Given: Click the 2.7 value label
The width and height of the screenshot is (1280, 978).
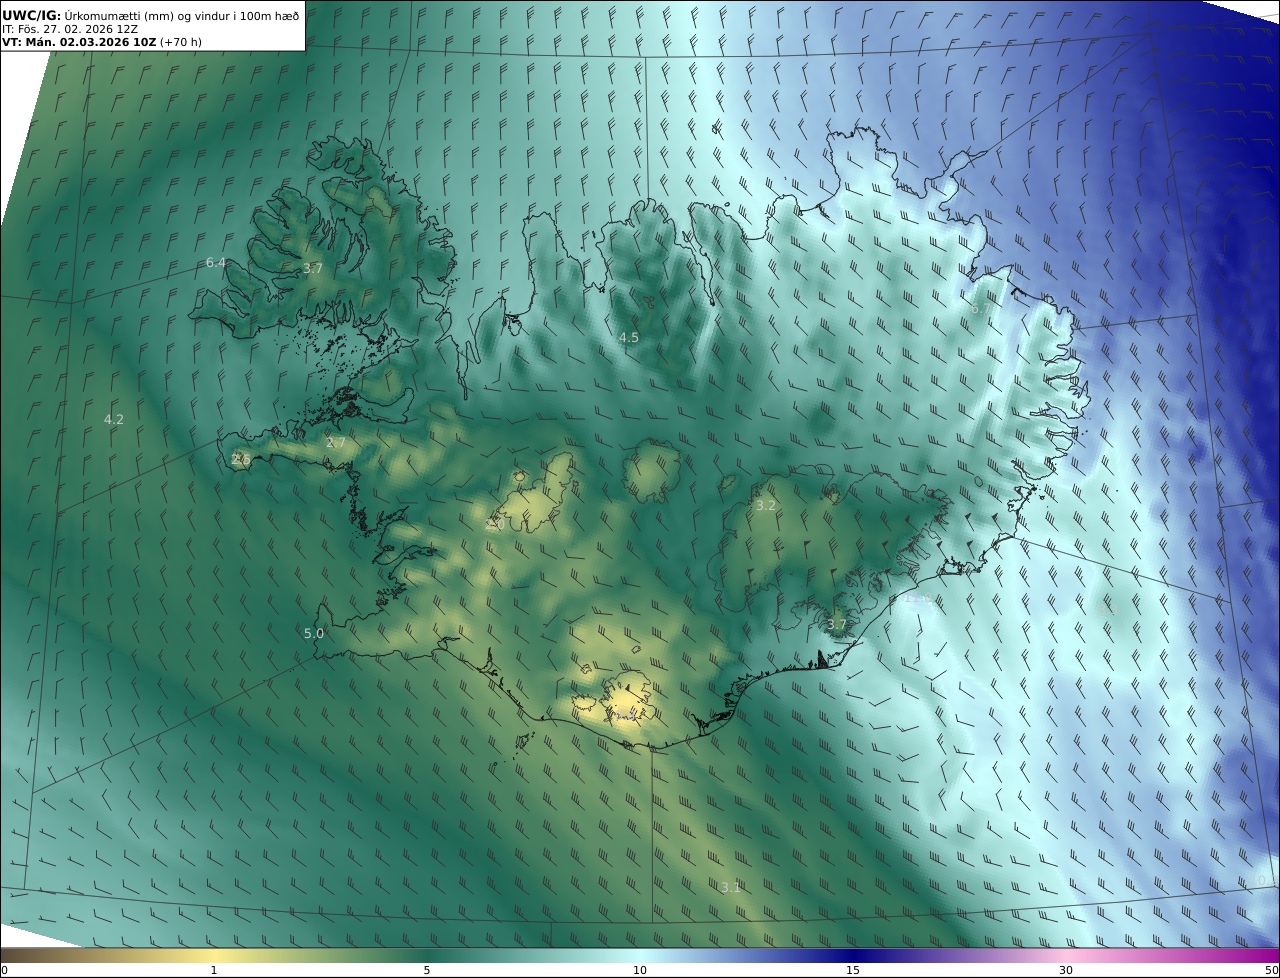Looking at the screenshot, I should (x=335, y=443).
